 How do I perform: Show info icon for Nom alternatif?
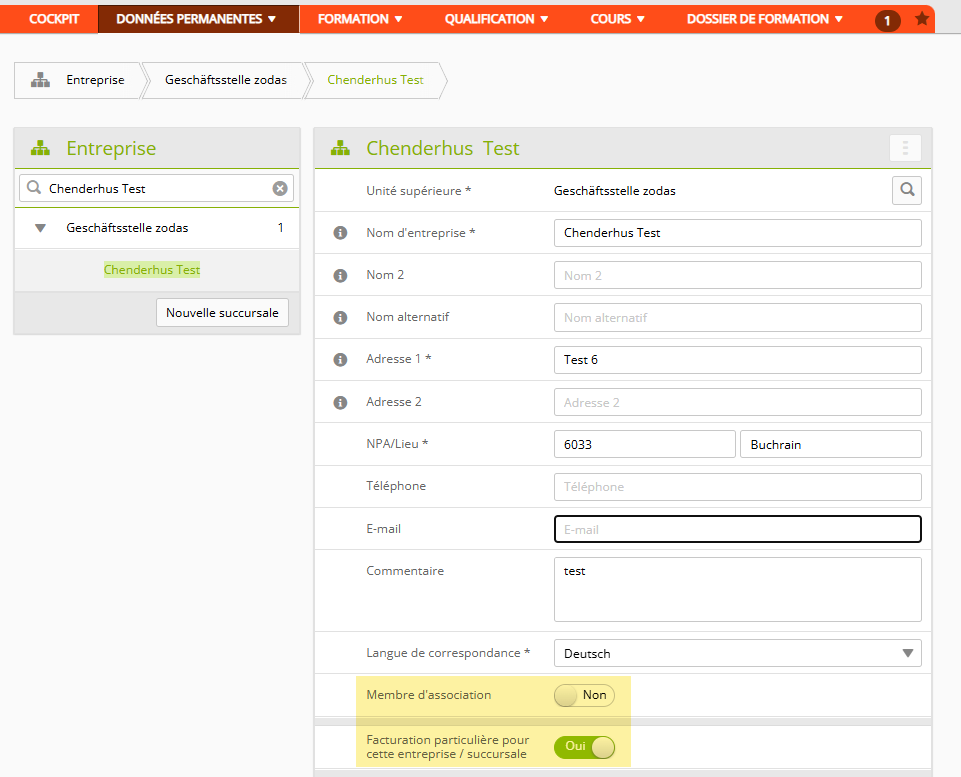(x=340, y=317)
